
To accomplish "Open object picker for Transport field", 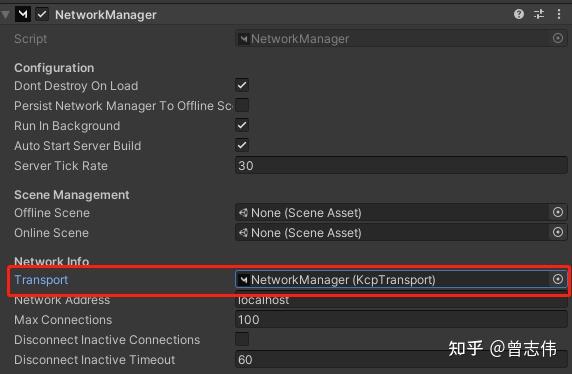I will 558,279.
